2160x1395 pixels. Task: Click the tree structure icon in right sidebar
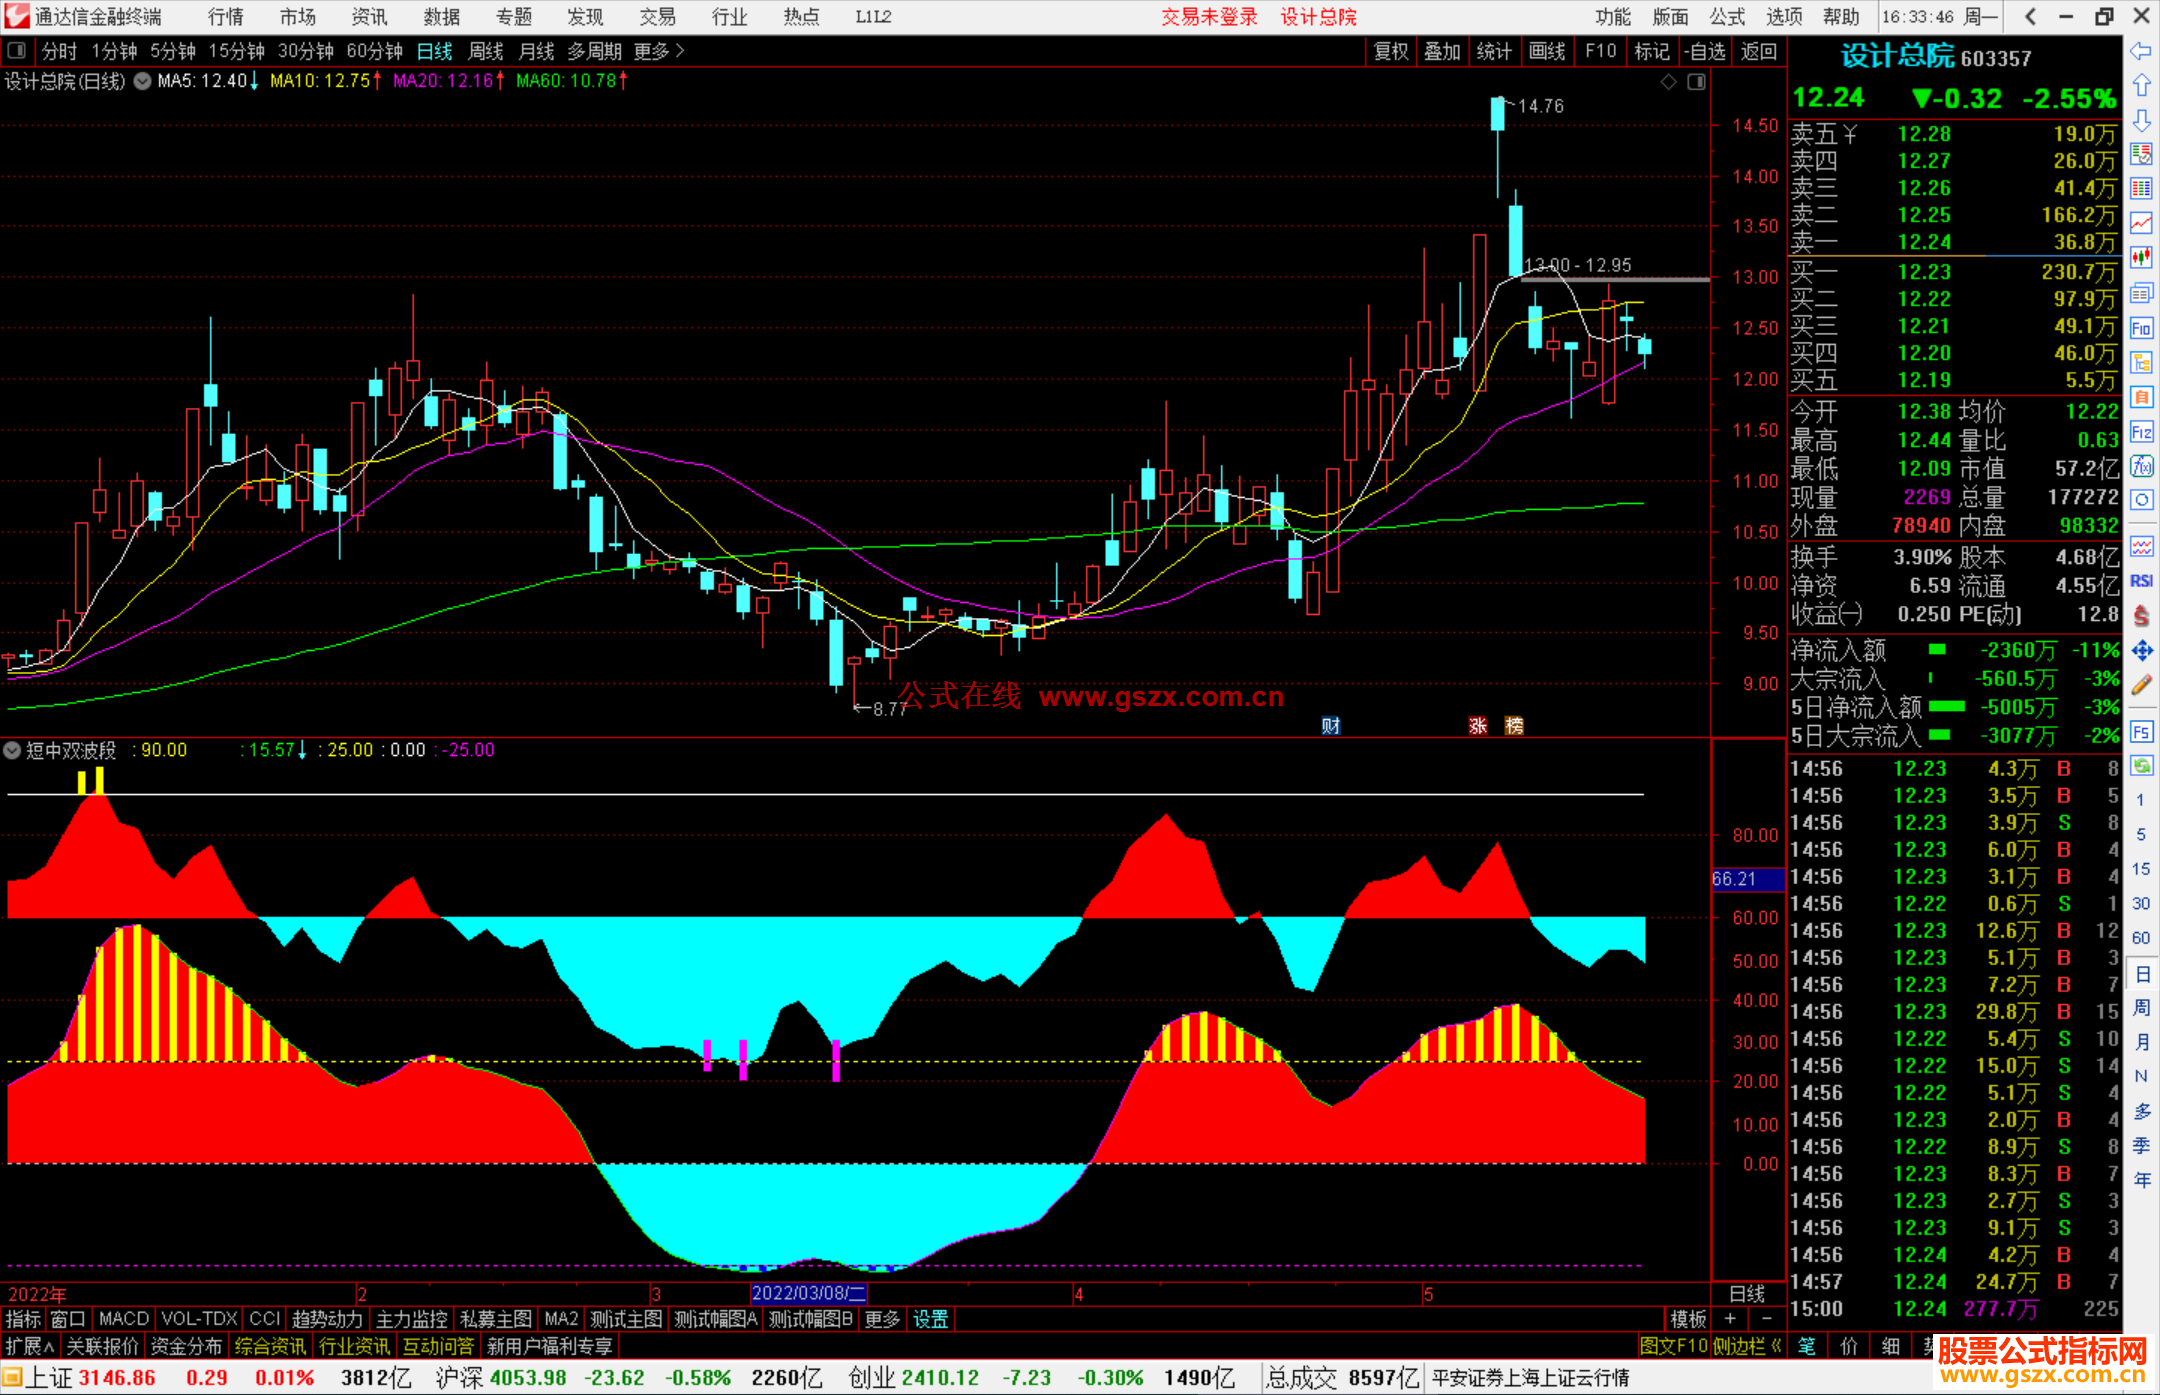point(2141,362)
